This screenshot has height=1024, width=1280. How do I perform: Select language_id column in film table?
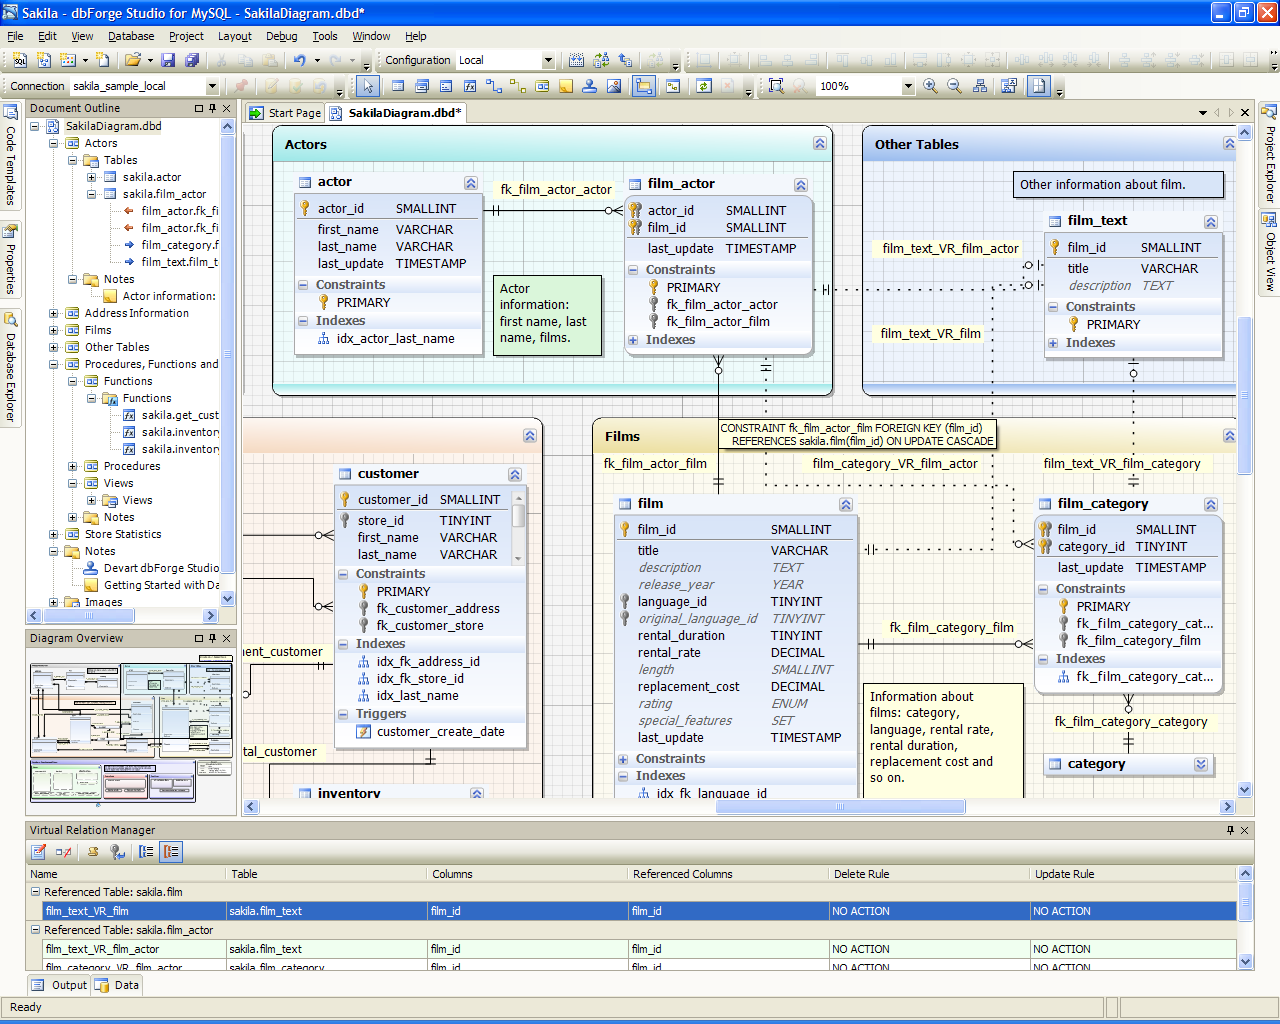736,602
